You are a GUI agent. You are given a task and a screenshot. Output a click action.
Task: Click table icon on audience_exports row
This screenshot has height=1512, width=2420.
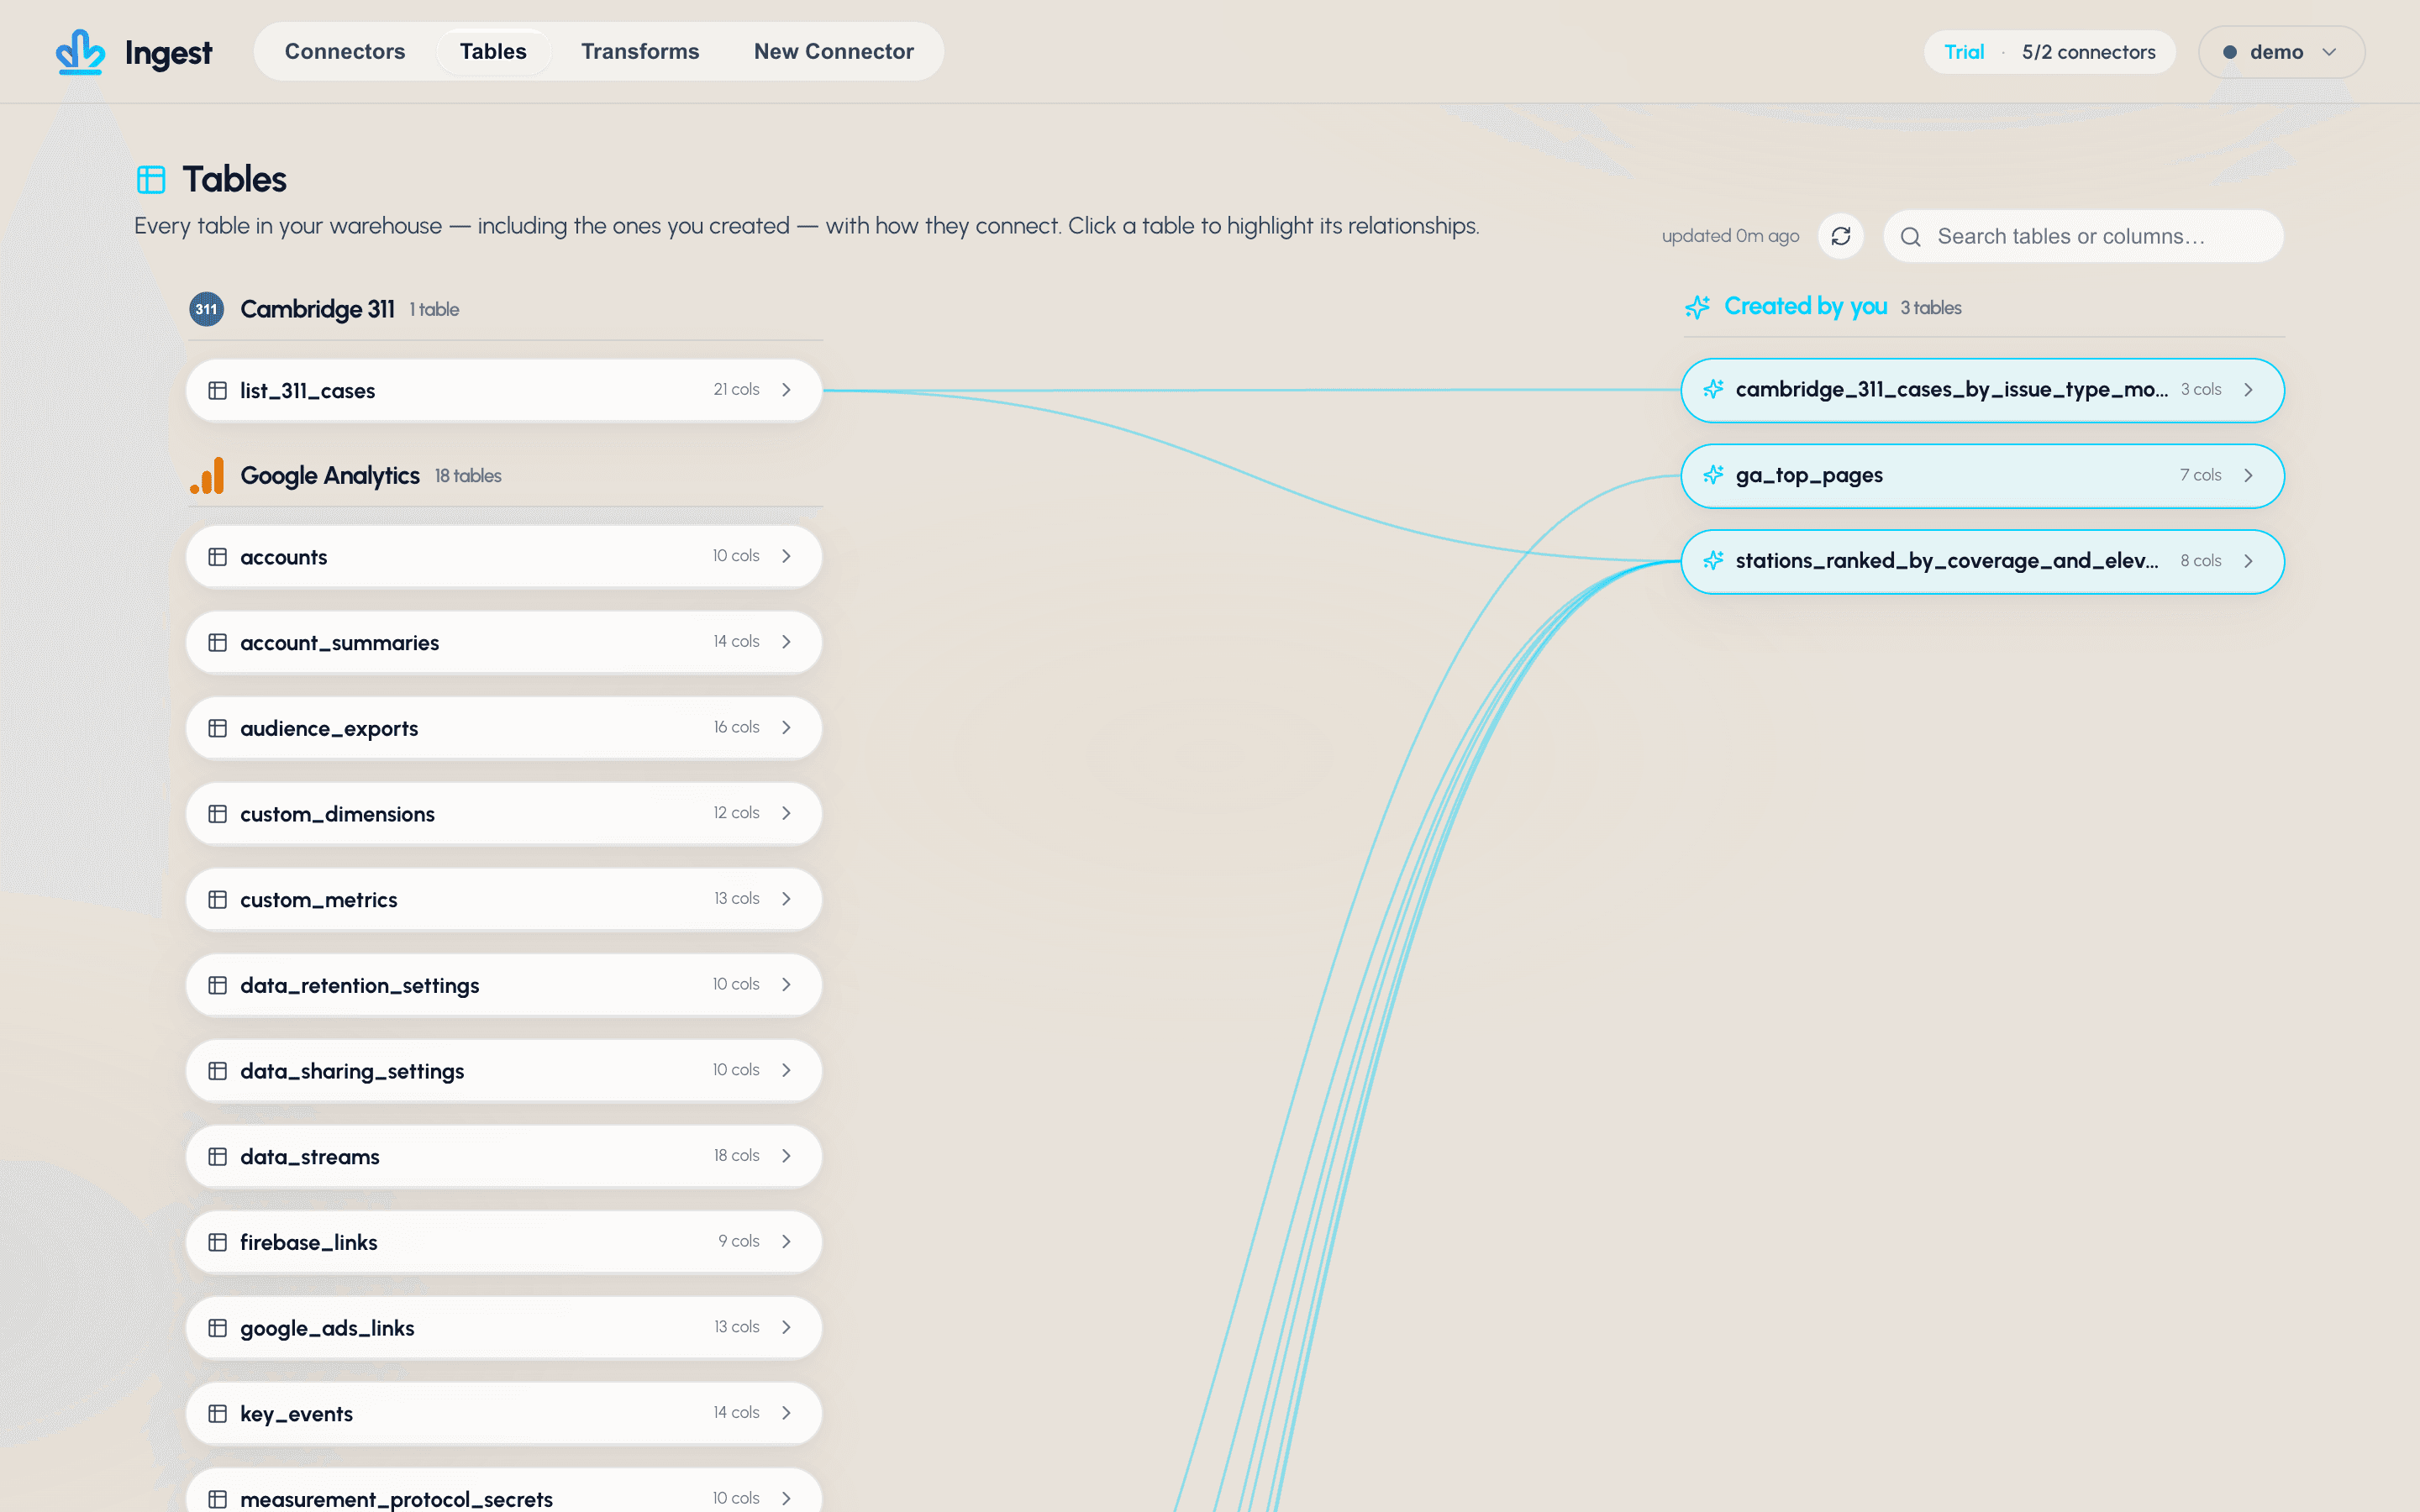pyautogui.click(x=217, y=728)
